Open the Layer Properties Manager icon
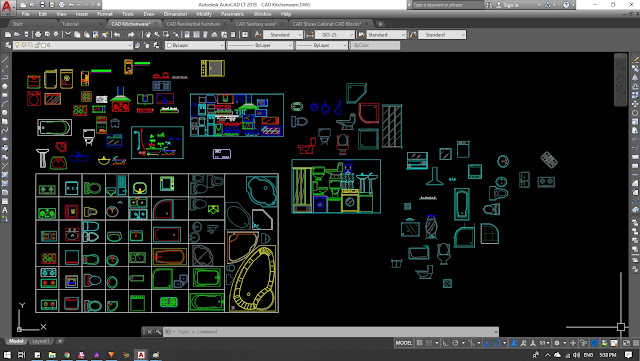Image resolution: width=640 pixels, height=361 pixels. [8, 45]
